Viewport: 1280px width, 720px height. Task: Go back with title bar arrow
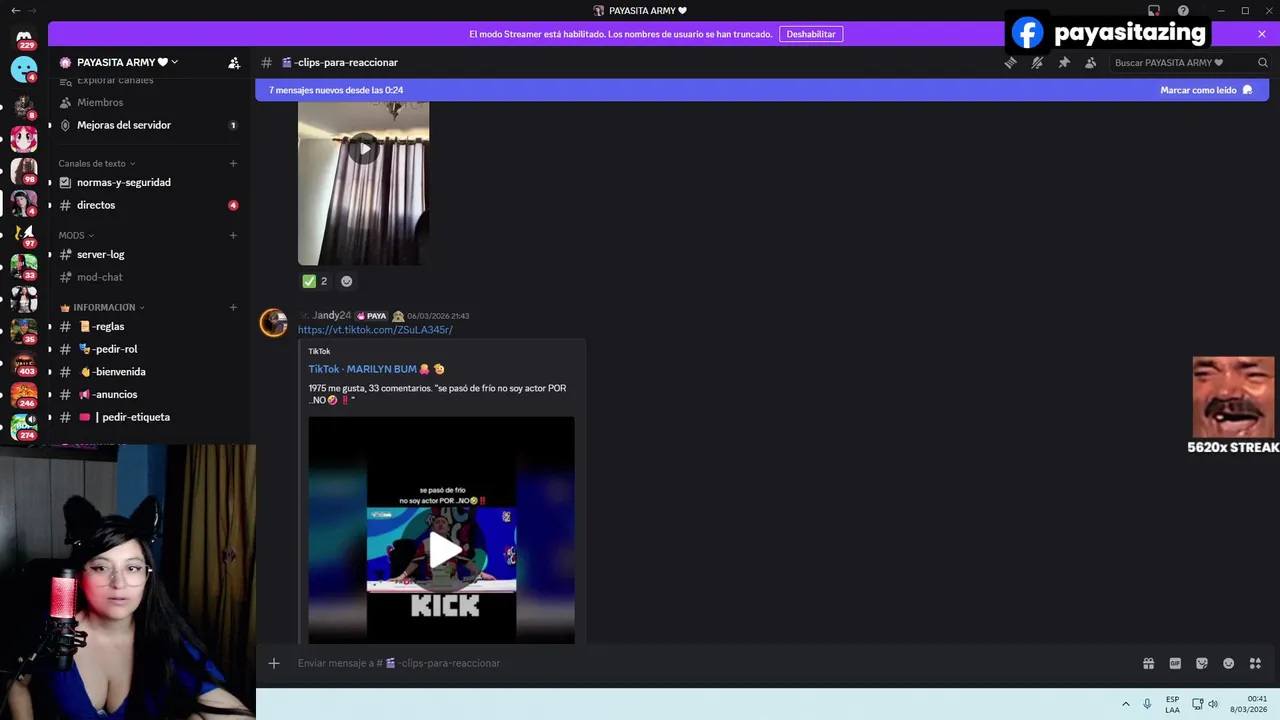click(15, 10)
